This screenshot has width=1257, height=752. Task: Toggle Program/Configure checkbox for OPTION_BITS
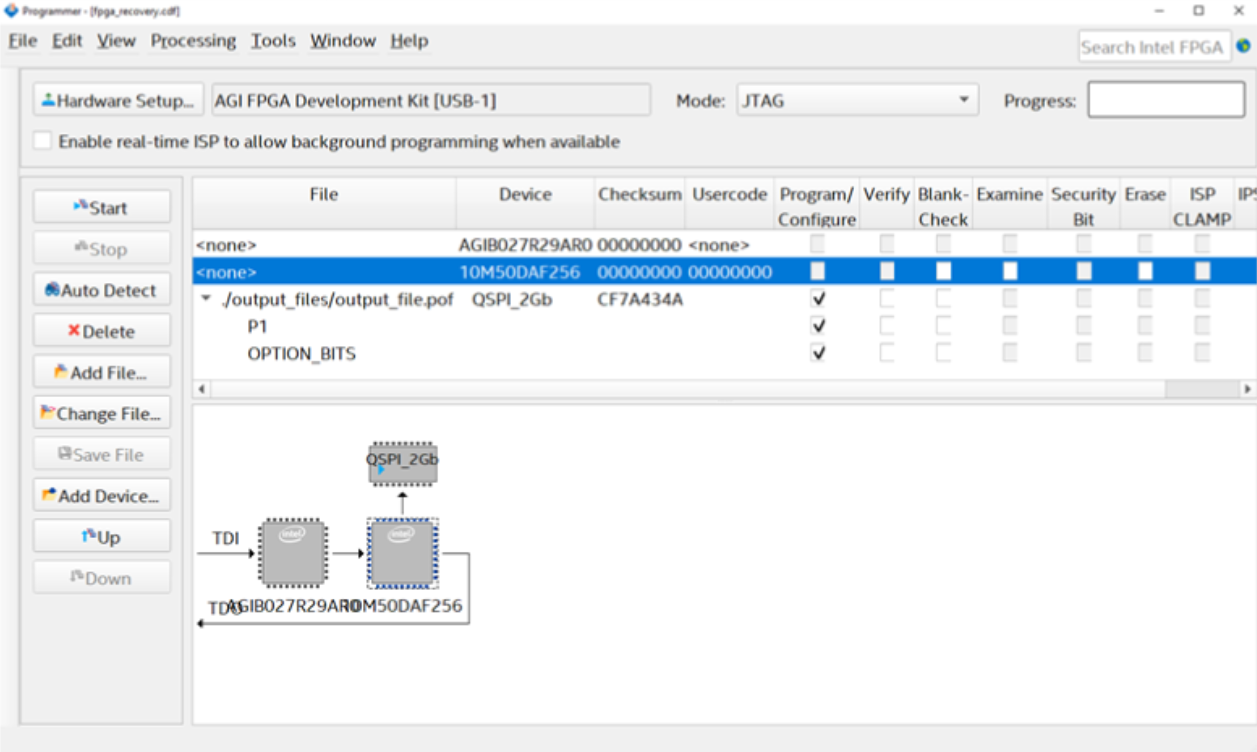[x=818, y=353]
